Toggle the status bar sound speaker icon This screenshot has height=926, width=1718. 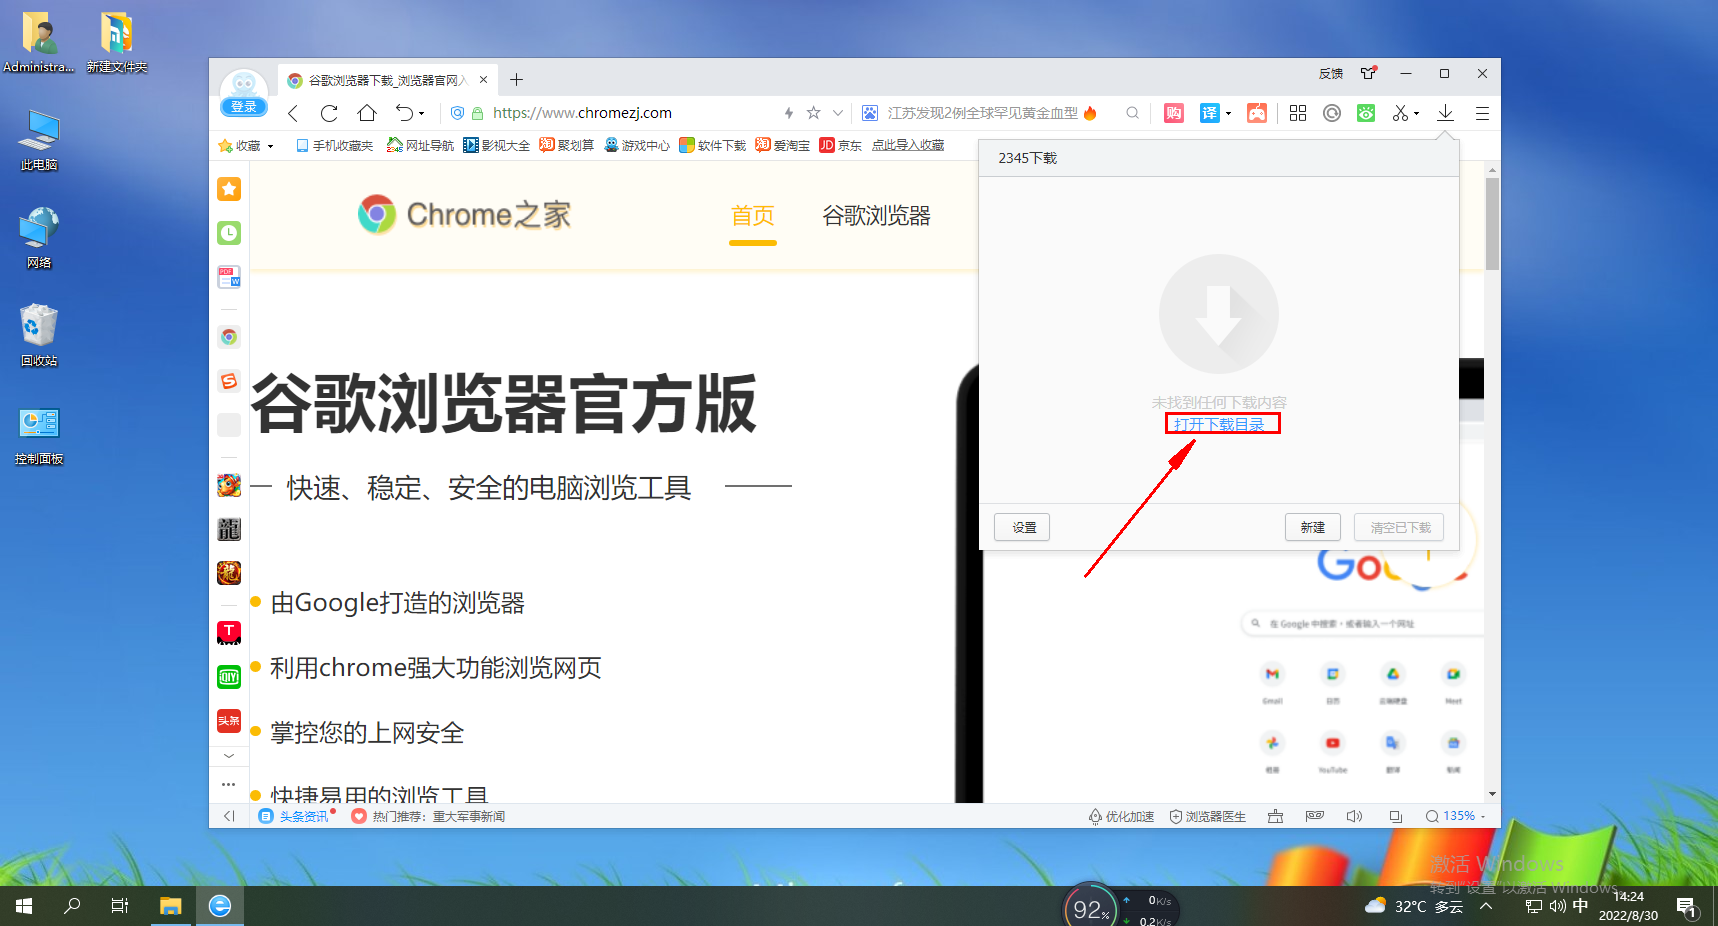(1354, 816)
